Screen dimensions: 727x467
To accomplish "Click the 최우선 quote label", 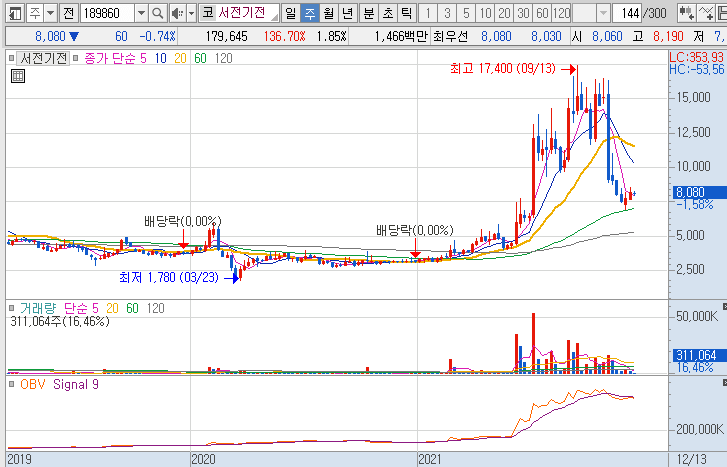I will pyautogui.click(x=449, y=36).
